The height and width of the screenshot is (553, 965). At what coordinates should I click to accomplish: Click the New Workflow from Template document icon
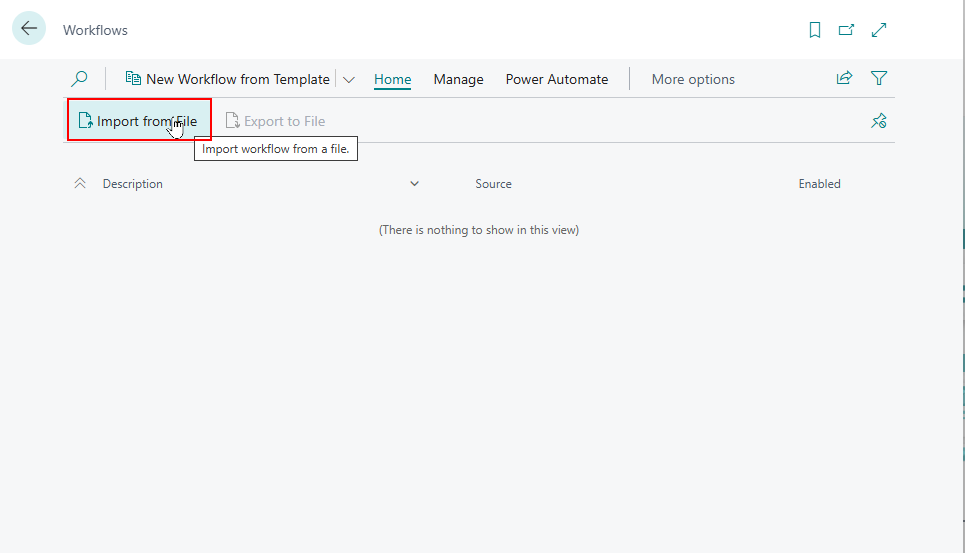[x=133, y=79]
